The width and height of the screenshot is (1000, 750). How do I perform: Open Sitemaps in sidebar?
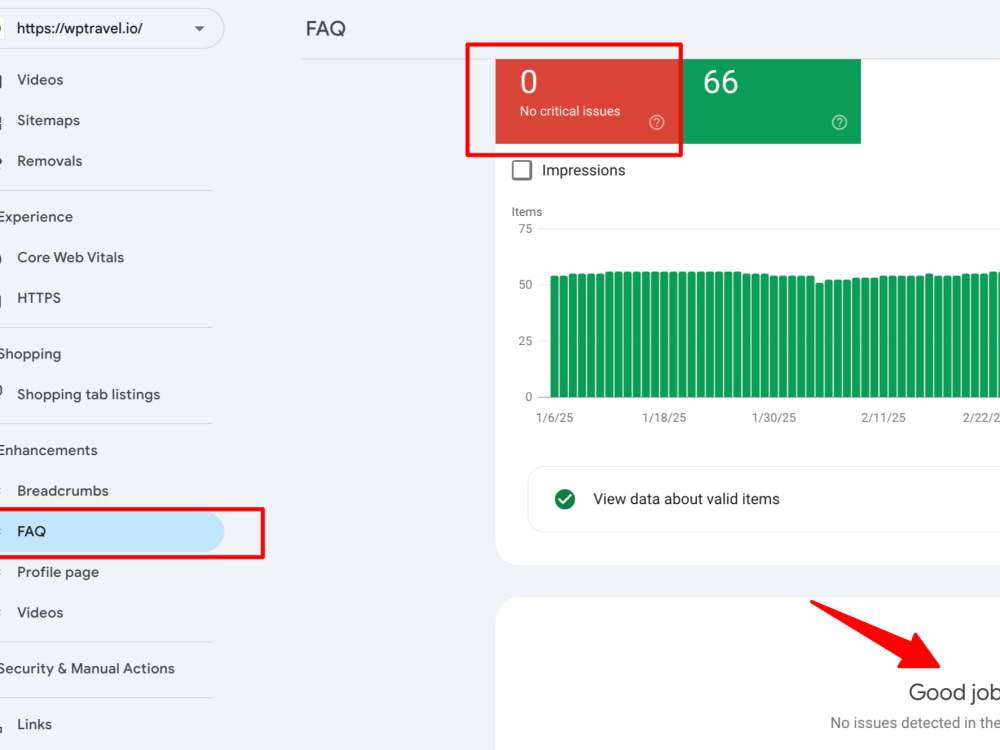point(48,121)
